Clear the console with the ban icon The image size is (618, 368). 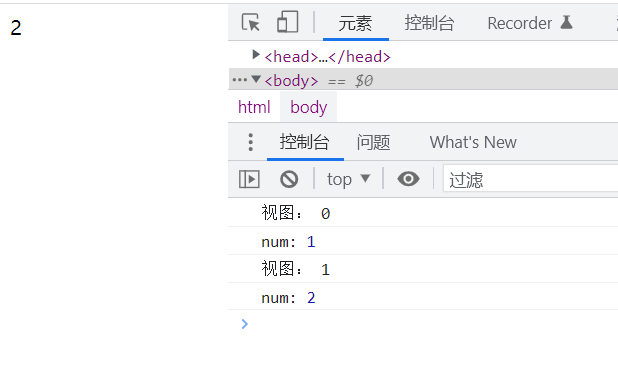point(289,179)
